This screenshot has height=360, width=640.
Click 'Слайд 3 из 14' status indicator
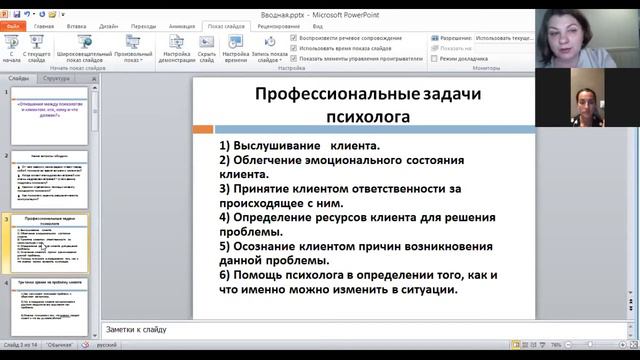[20, 345]
